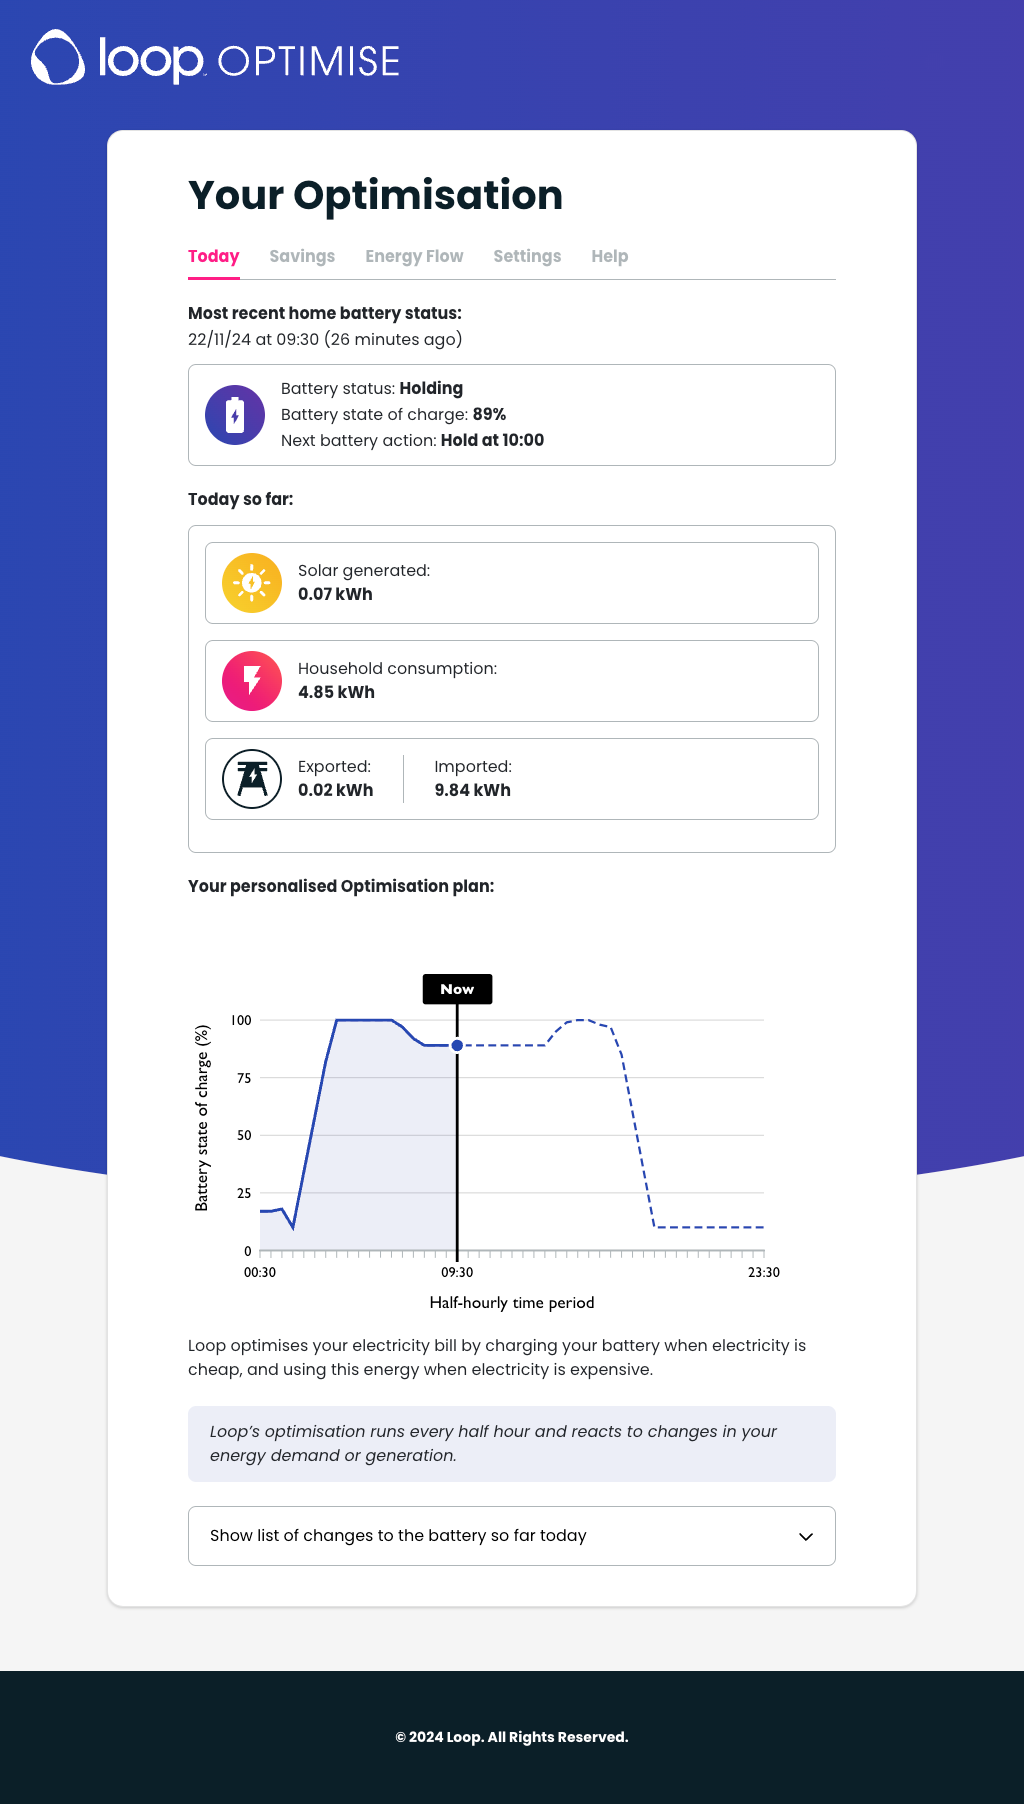Click the yellow solar generation sun icon
Screen dimensions: 1024x1804
click(x=251, y=582)
